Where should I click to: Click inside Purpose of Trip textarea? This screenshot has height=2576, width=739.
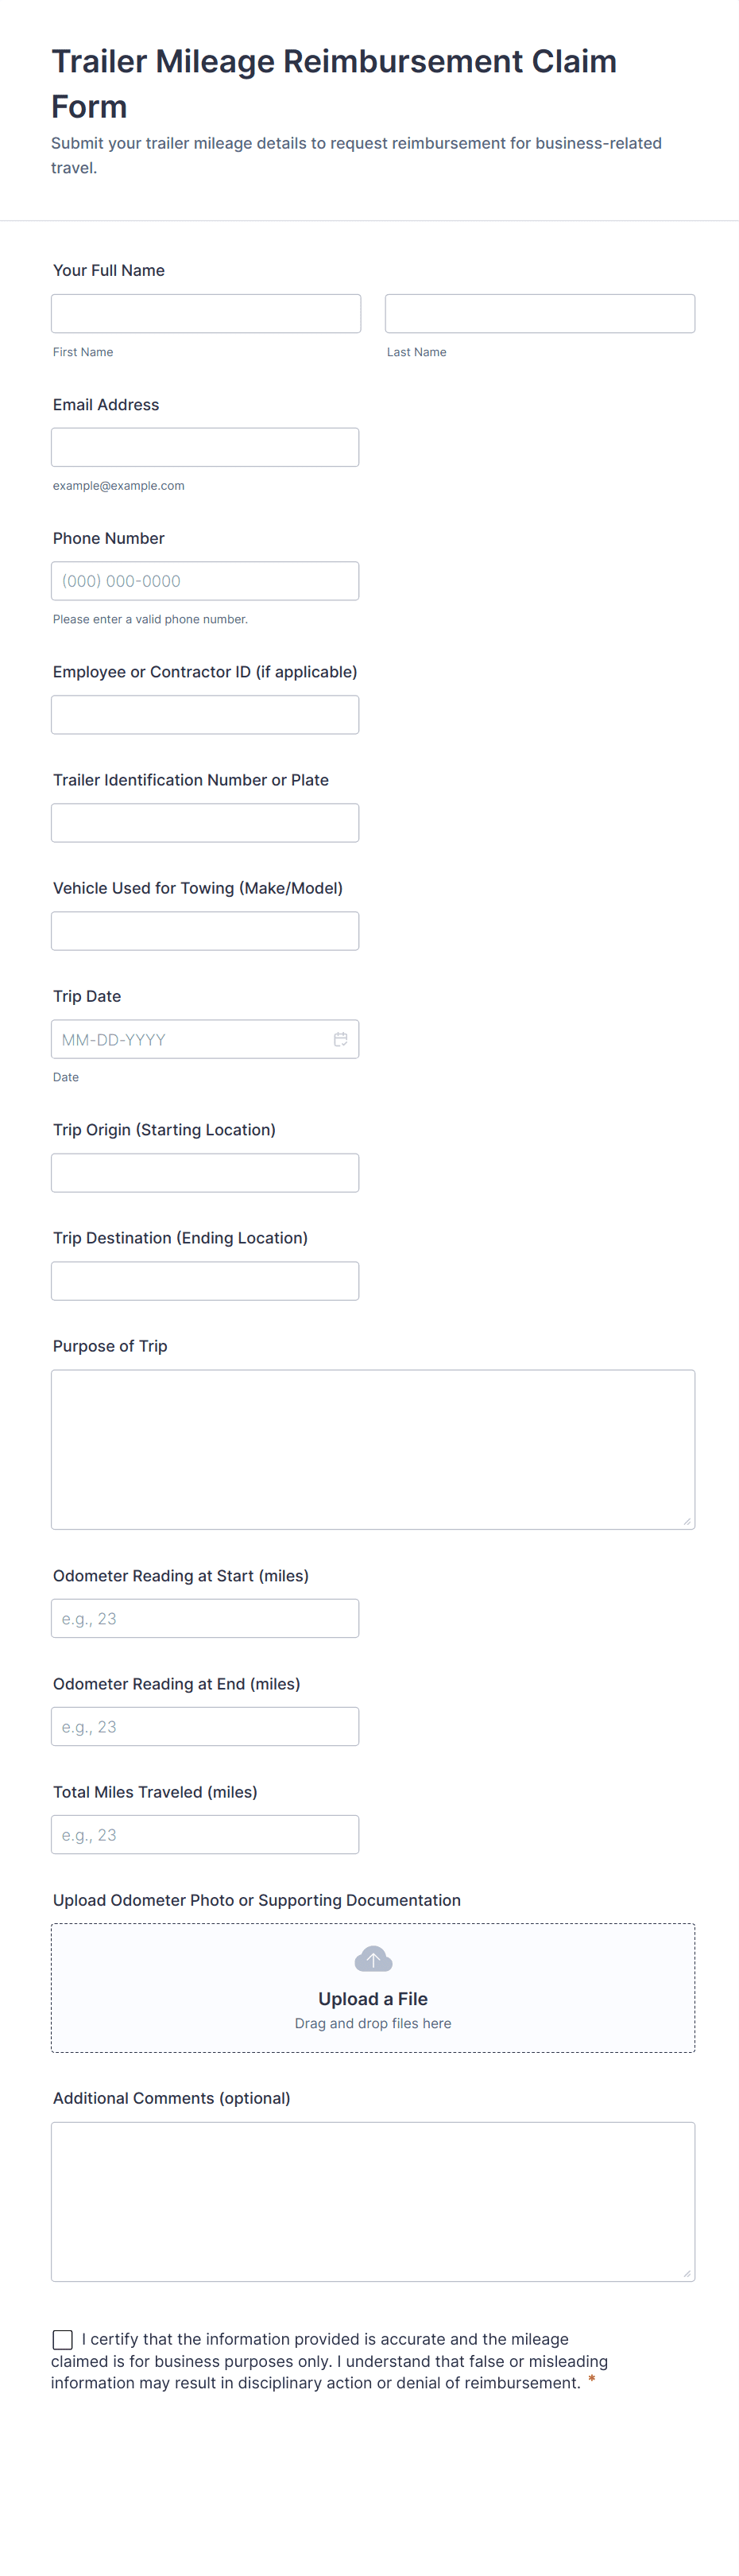373,1449
